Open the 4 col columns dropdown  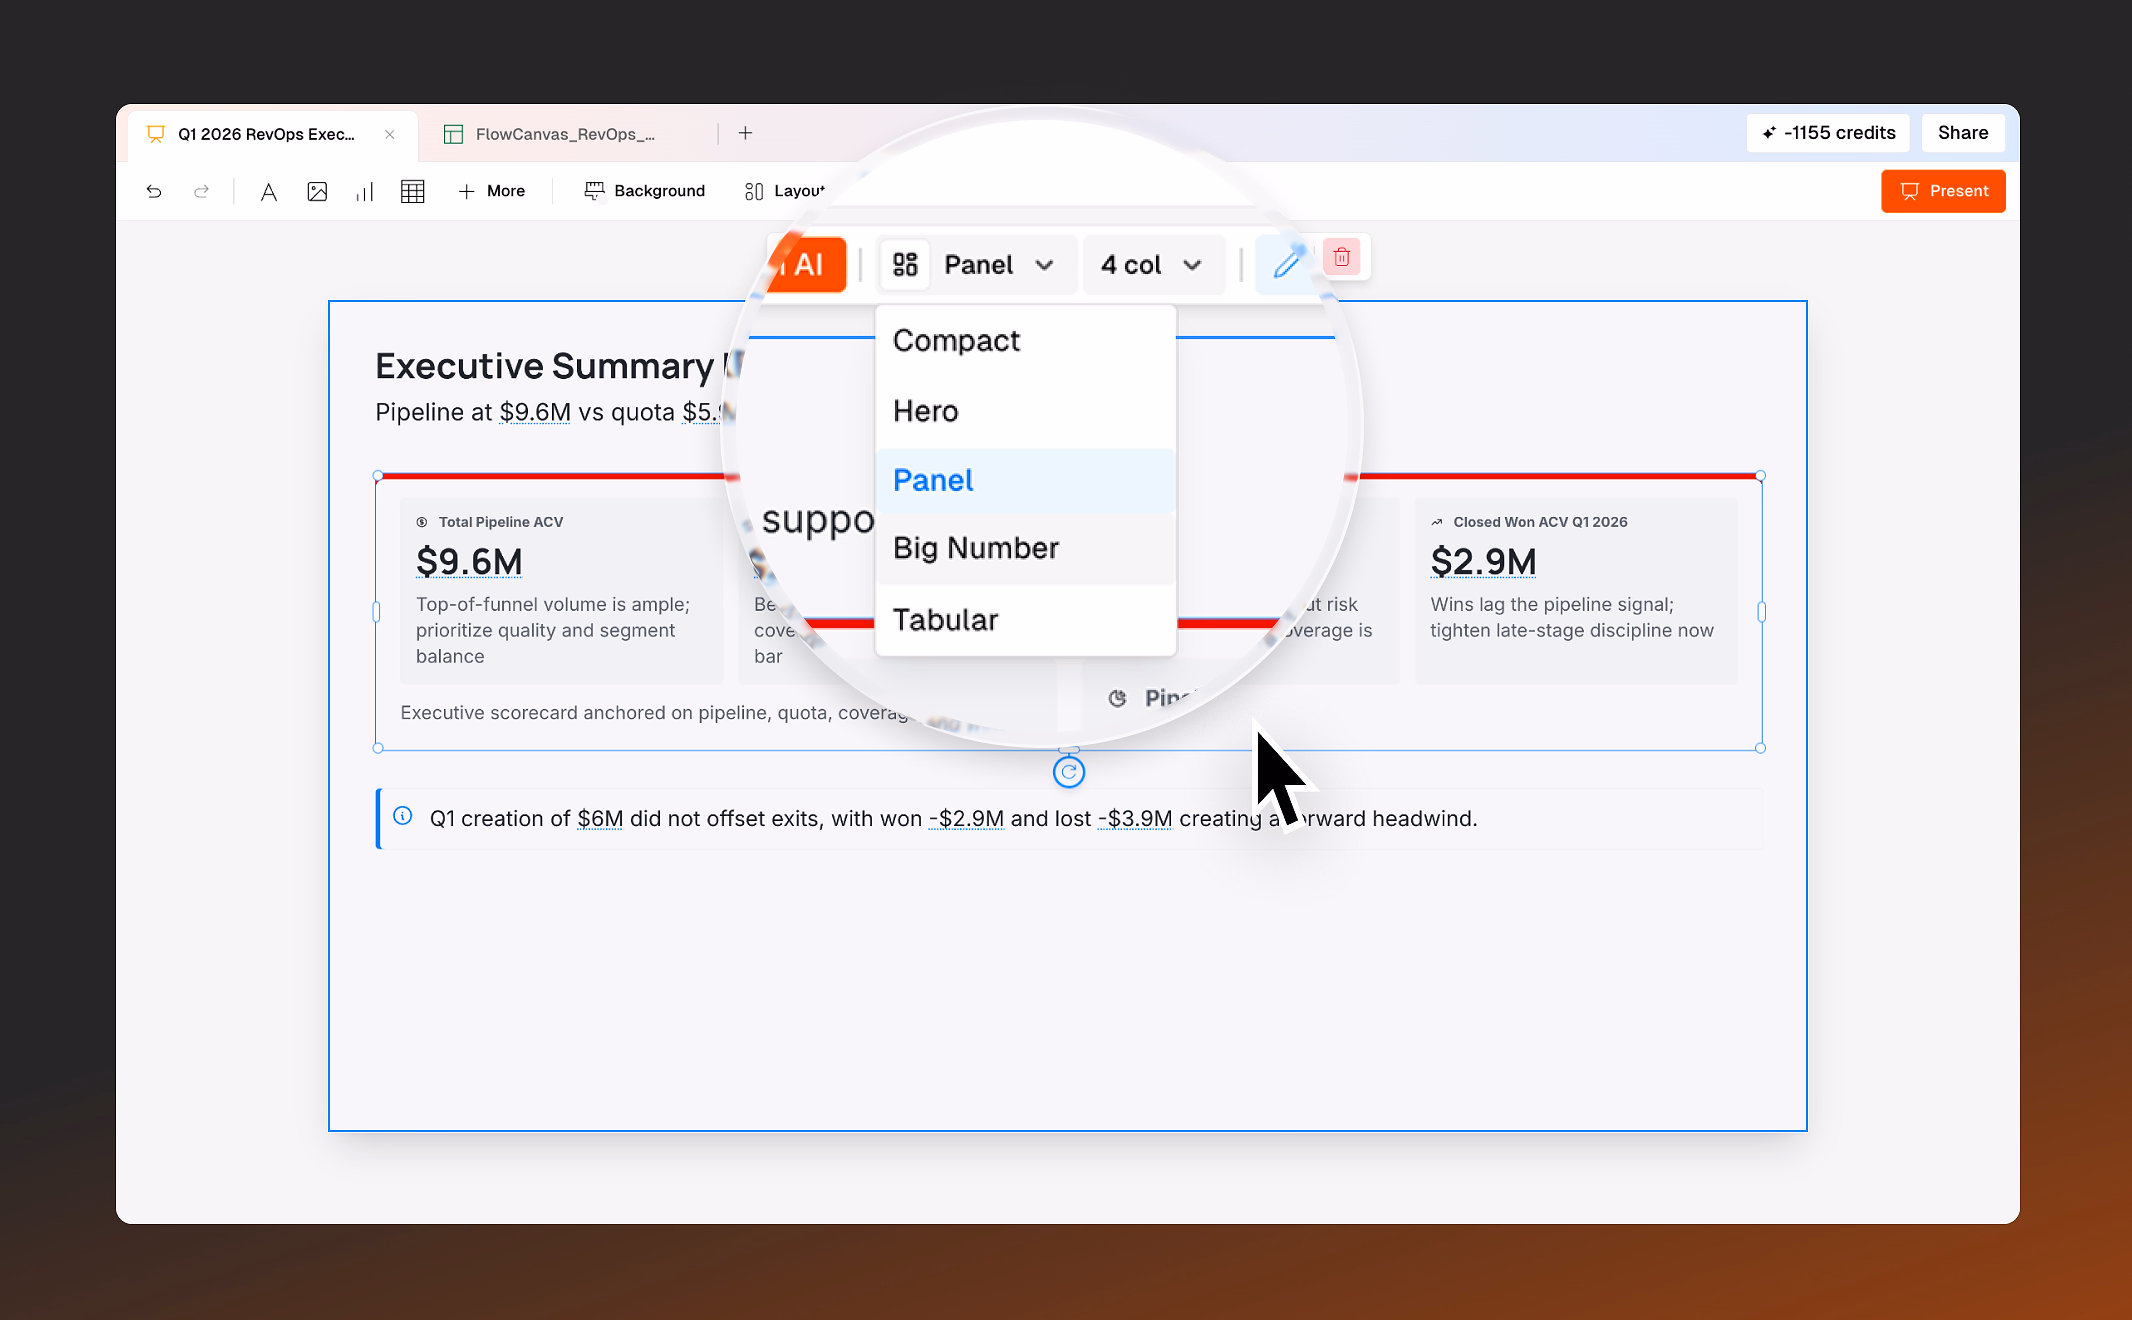(1152, 265)
